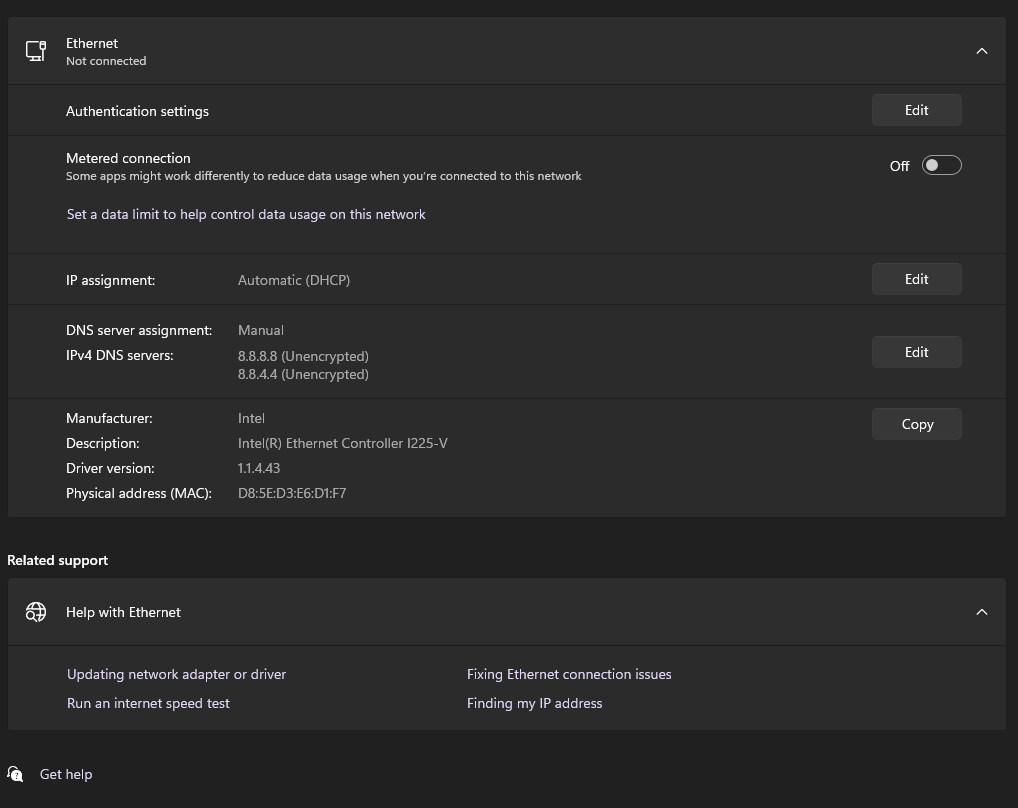The image size is (1018, 808).
Task: Click the 8.8.8.8 DNS server entry
Action: [x=303, y=356]
